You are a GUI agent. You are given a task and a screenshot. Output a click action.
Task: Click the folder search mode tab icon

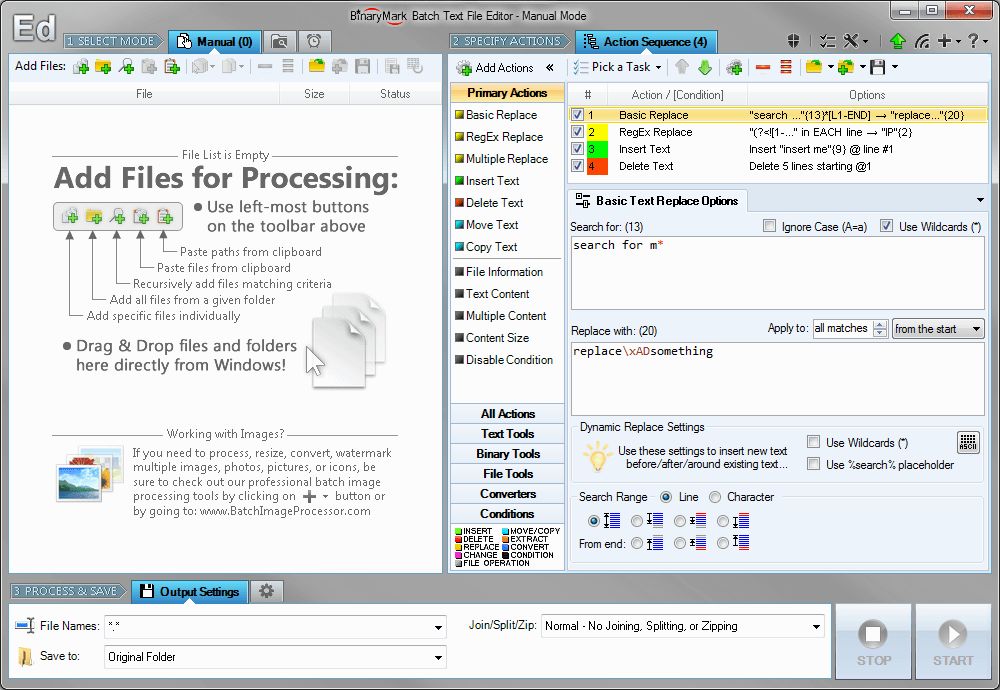click(279, 41)
